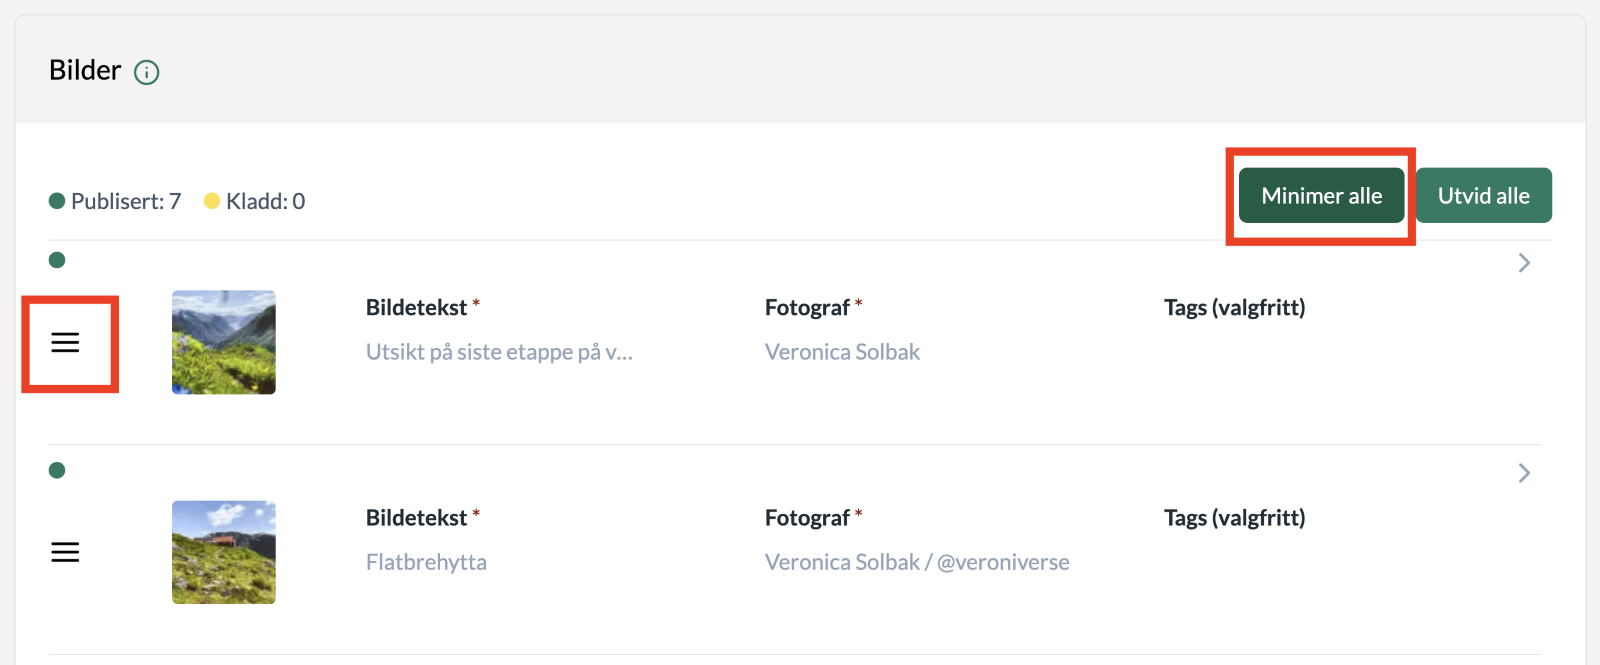This screenshot has height=665, width=1600.
Task: Edit the Flatbrehytta caption field
Action: [426, 562]
